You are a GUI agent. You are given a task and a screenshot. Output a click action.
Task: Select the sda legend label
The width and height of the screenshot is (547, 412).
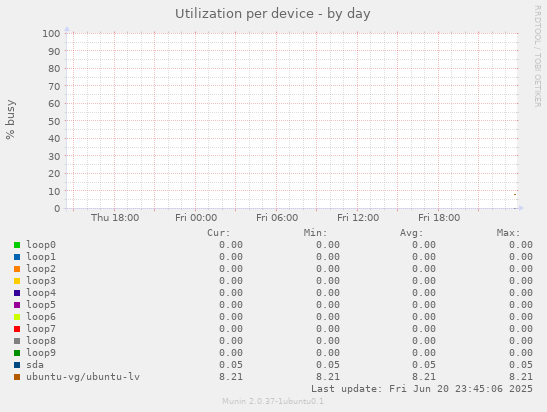pyautogui.click(x=35, y=365)
